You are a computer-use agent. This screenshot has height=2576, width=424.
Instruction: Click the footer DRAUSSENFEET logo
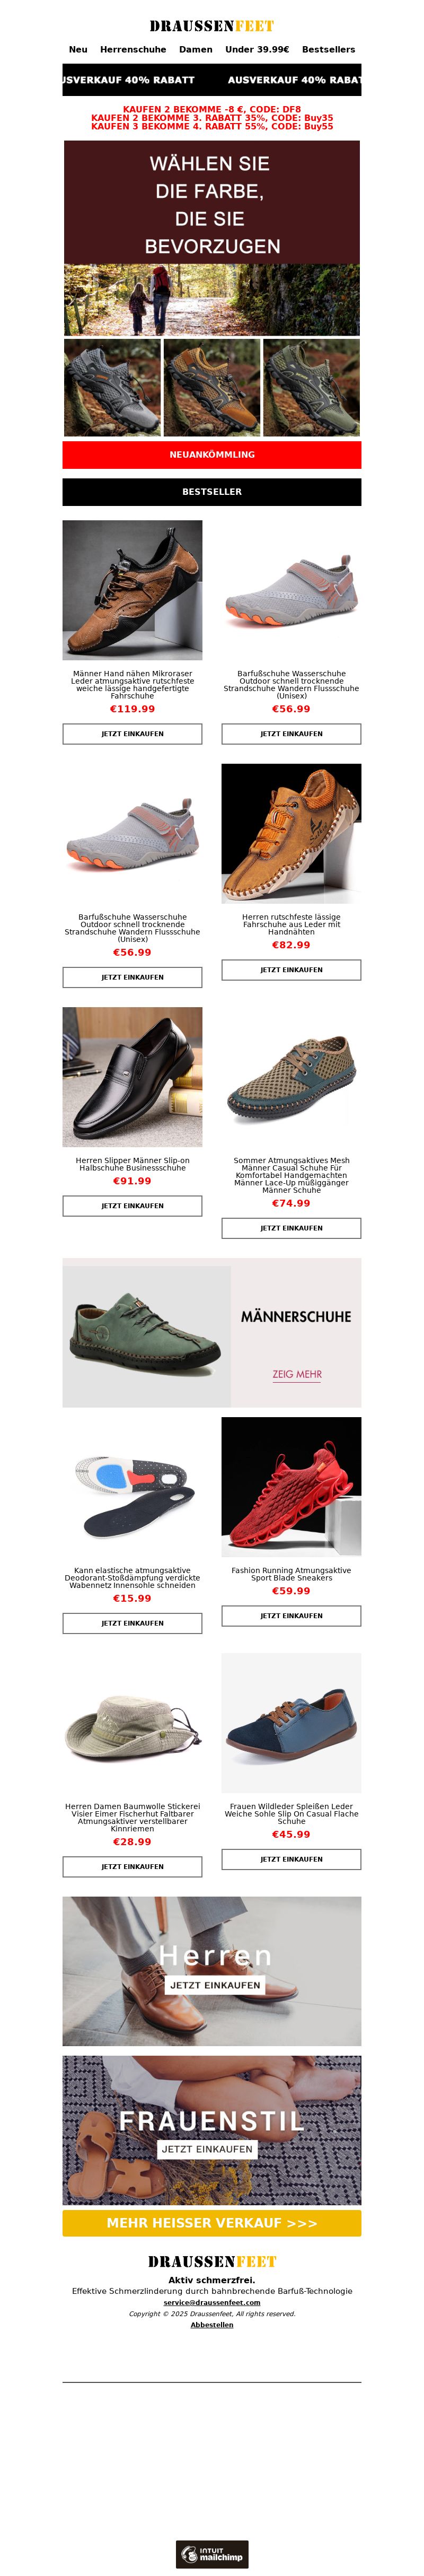[212, 2261]
